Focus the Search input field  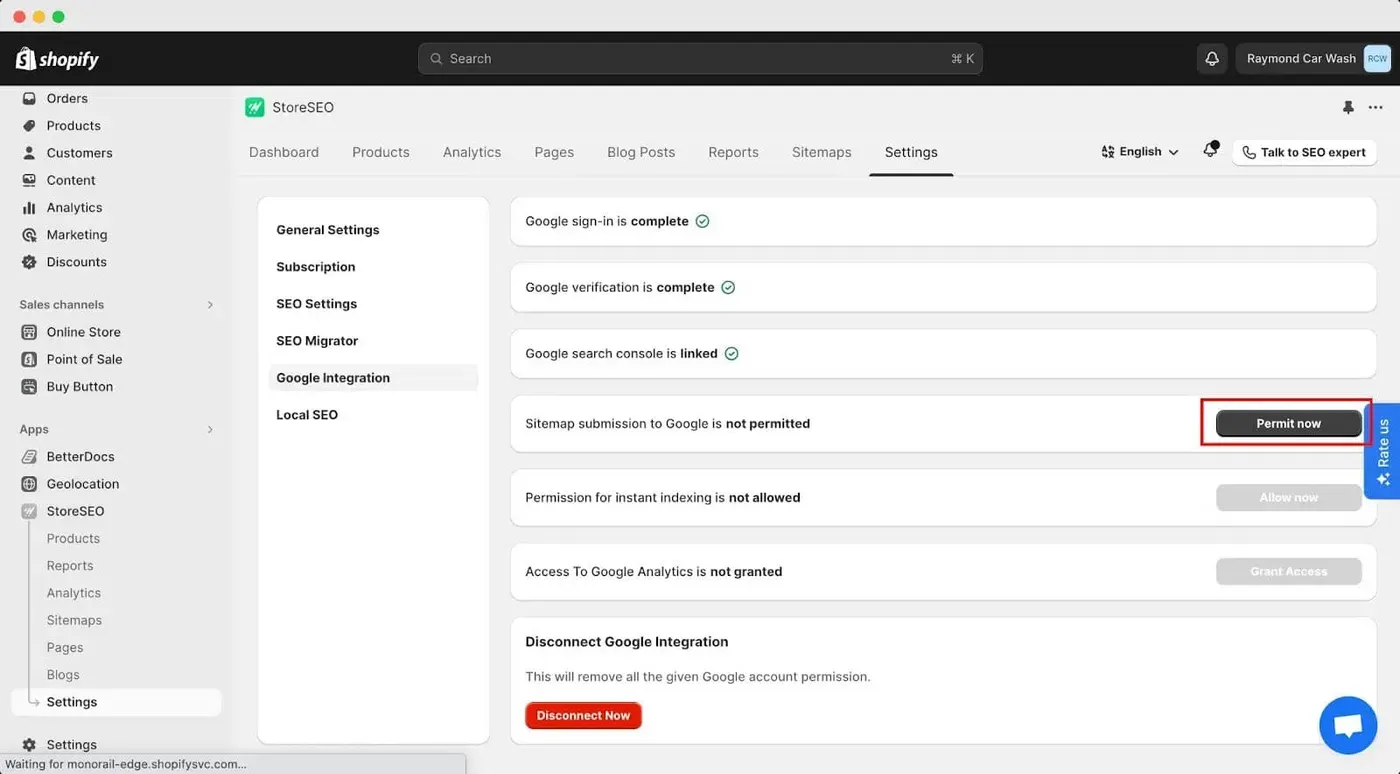700,59
